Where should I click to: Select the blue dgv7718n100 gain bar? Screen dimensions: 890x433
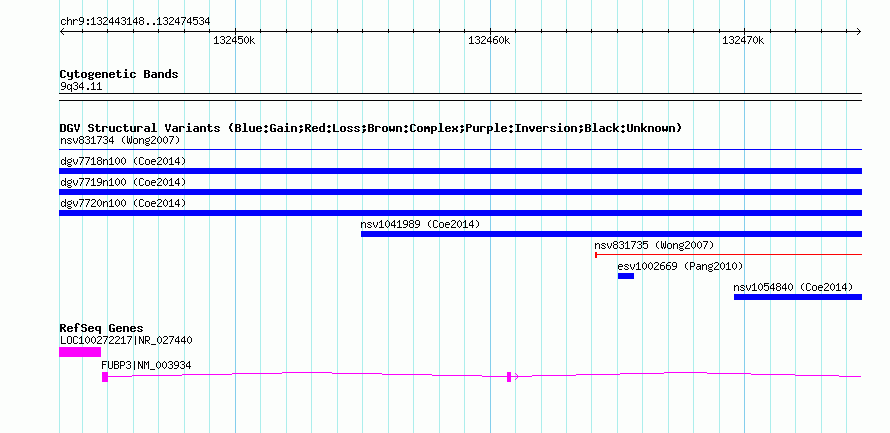pos(460,171)
